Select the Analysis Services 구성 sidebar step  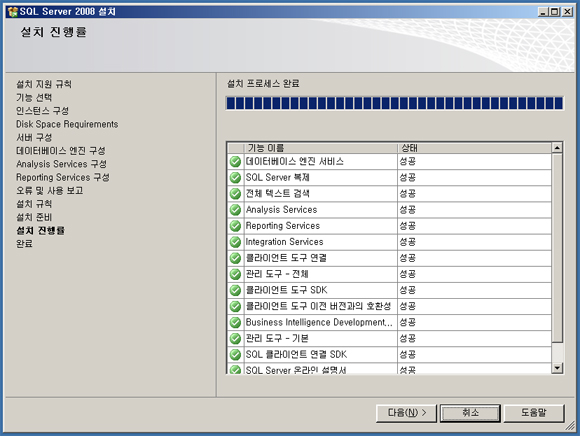point(61,164)
